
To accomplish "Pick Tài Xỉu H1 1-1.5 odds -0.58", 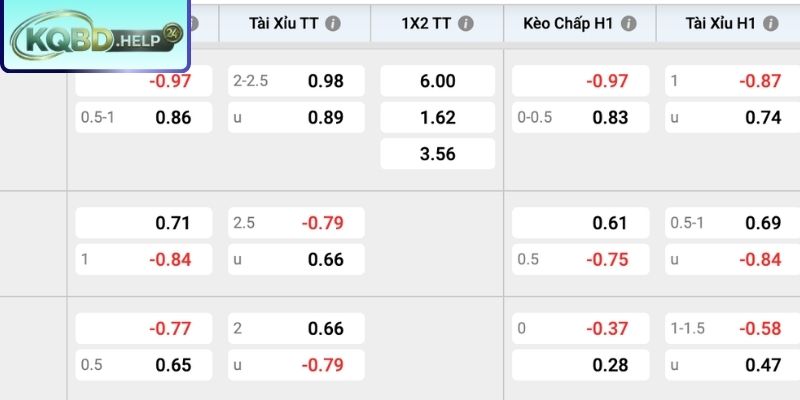I will [733, 328].
